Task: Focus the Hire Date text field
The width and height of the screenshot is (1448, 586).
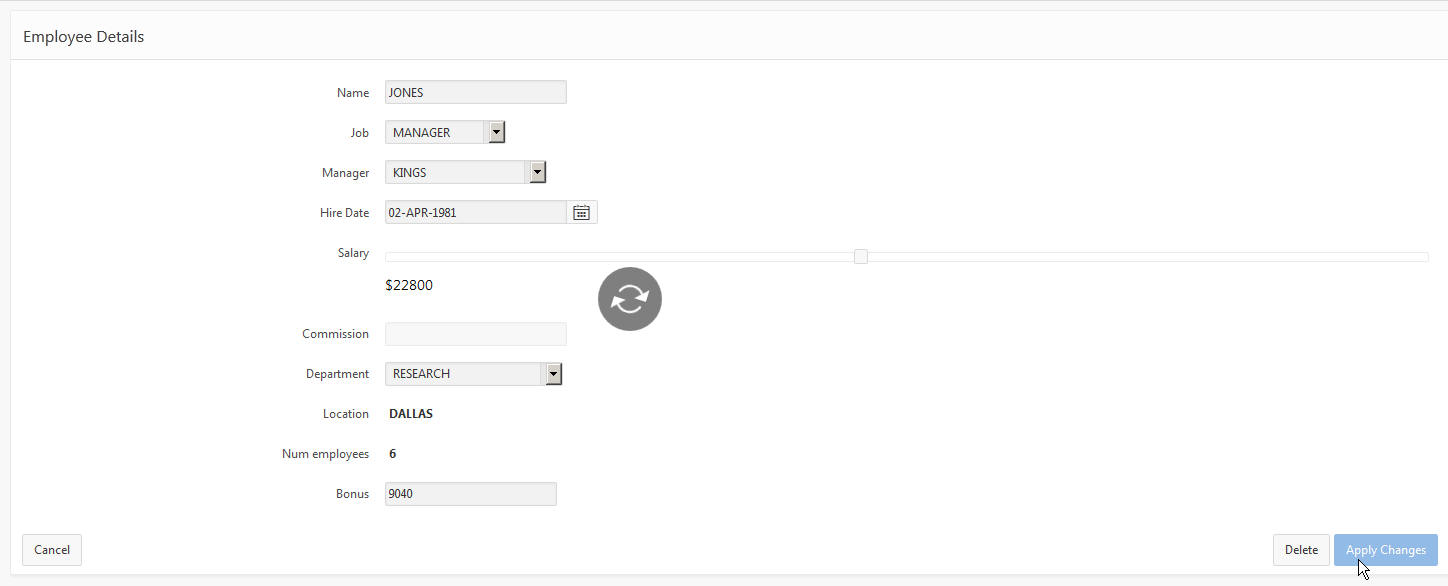Action: point(475,212)
